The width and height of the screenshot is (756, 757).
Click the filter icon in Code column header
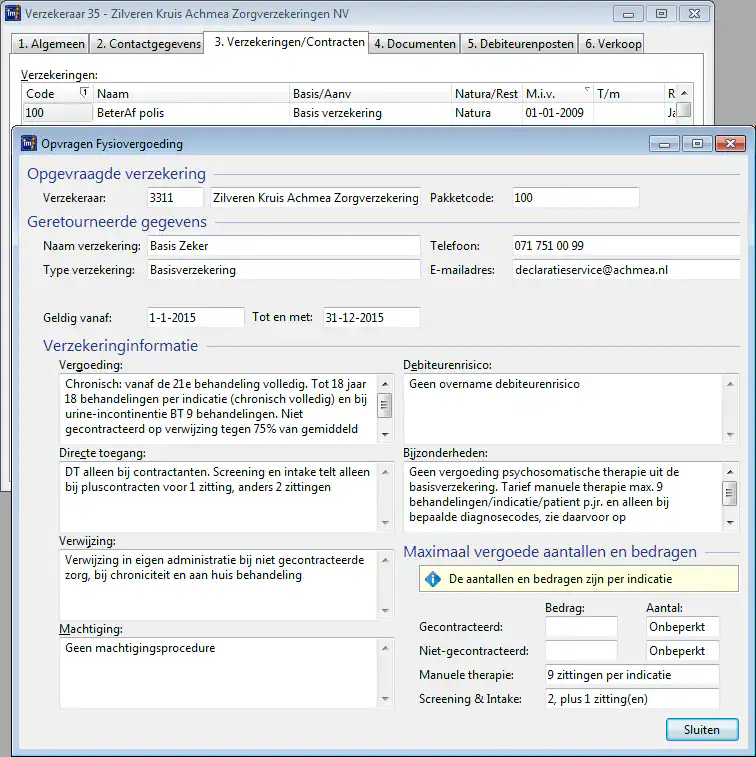(84, 93)
